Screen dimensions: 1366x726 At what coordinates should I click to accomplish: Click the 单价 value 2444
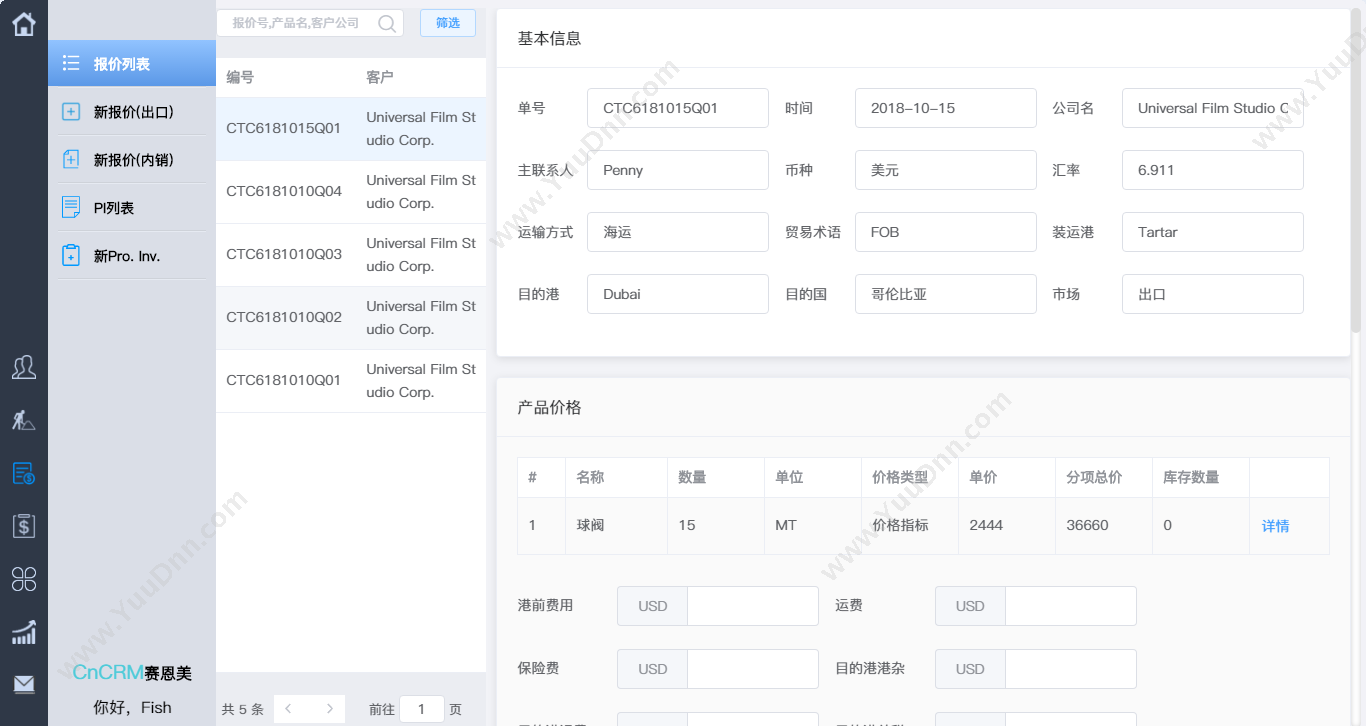(x=986, y=525)
